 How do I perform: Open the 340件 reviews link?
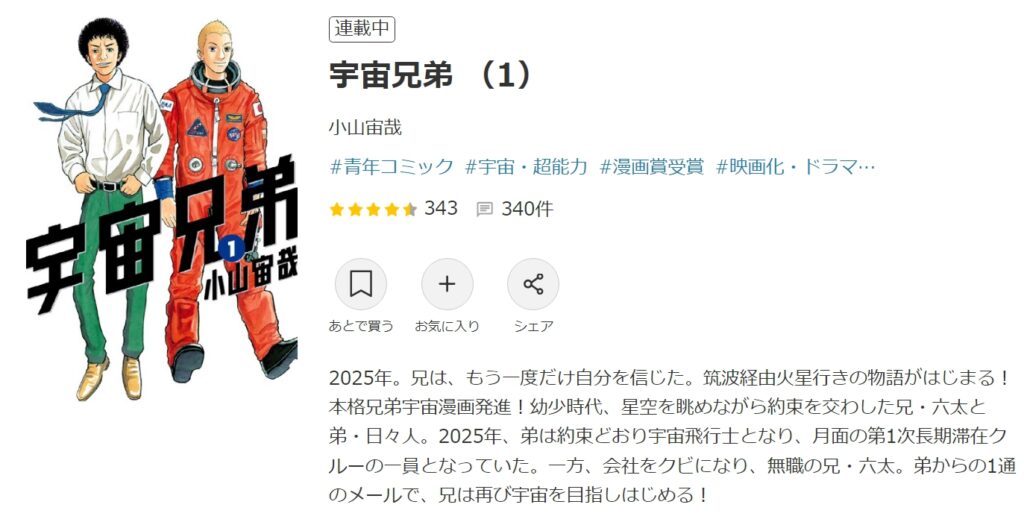(527, 209)
